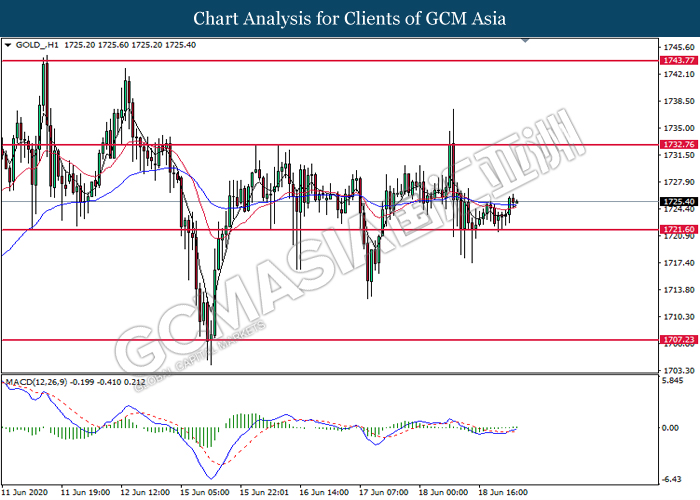Click the MACD values -0.199 -0.410 0.212
Screen dimensions: 700x500
[108, 382]
